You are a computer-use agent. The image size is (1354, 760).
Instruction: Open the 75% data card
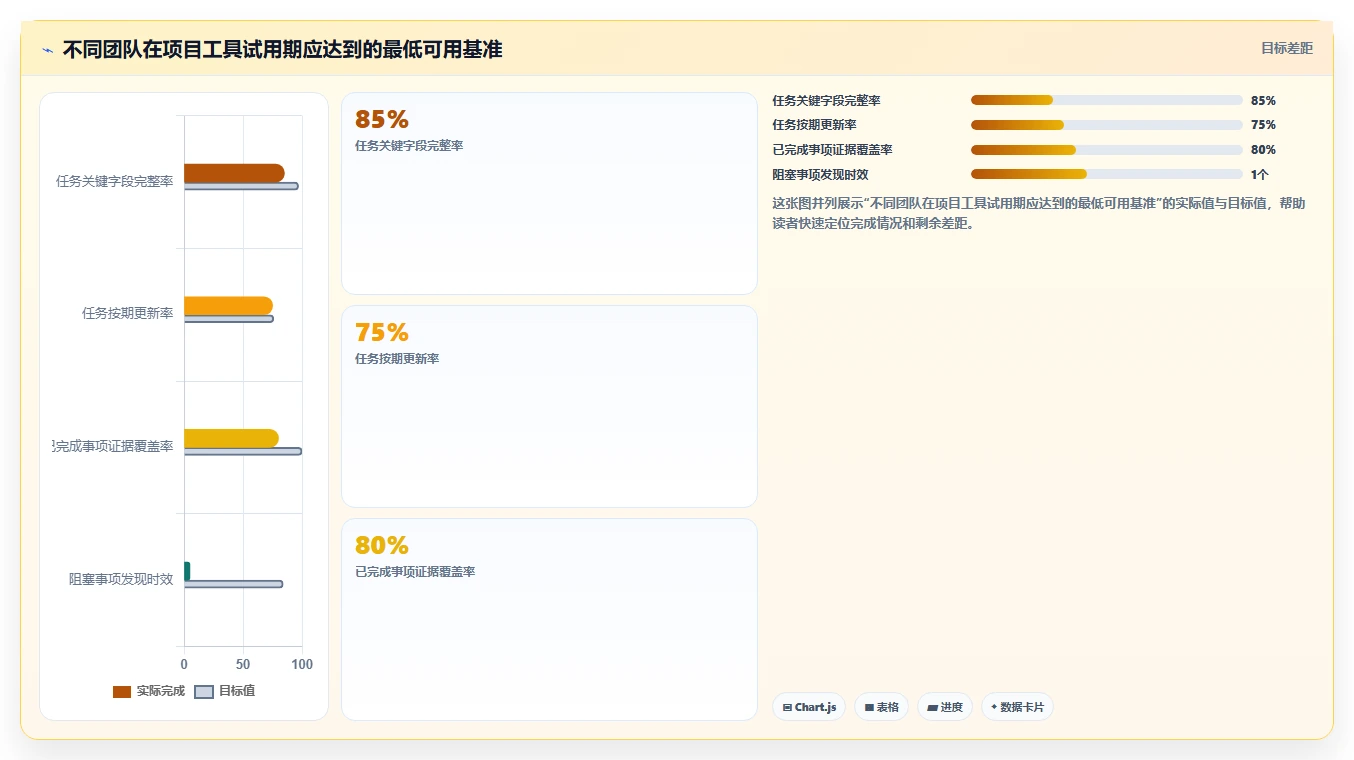pyautogui.click(x=549, y=407)
